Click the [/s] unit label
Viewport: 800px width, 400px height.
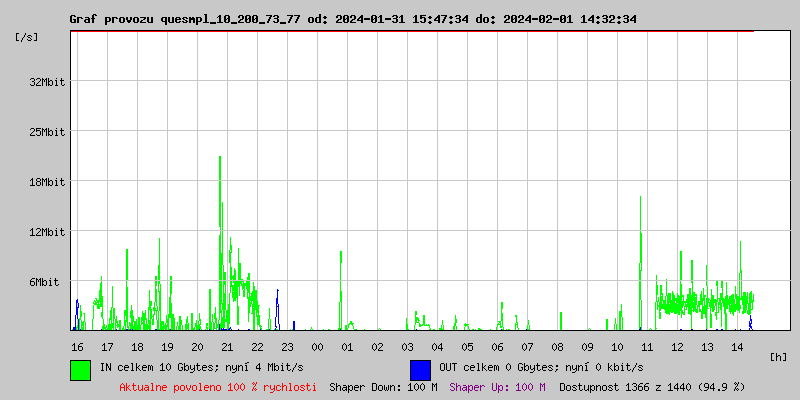[x=27, y=37]
